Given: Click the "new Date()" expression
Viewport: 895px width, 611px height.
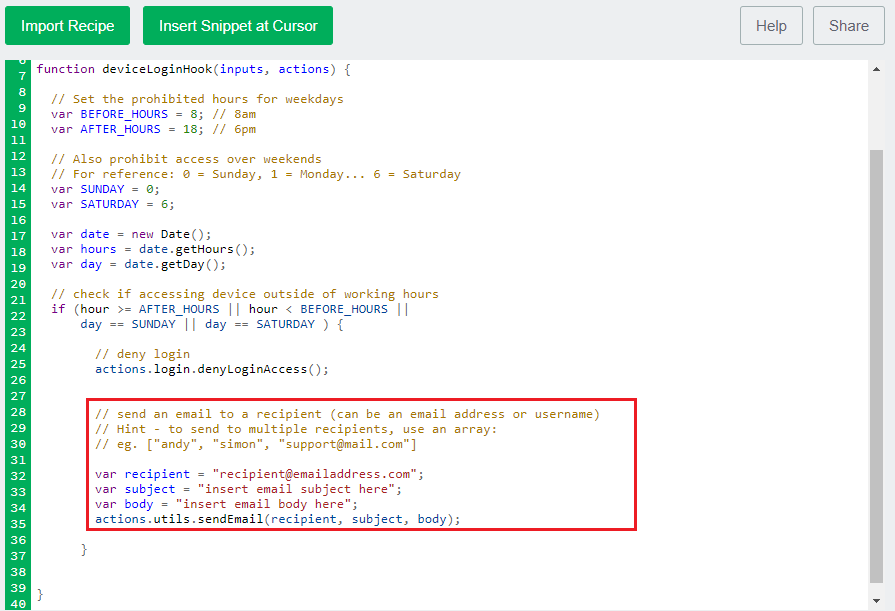Looking at the screenshot, I should 171,234.
